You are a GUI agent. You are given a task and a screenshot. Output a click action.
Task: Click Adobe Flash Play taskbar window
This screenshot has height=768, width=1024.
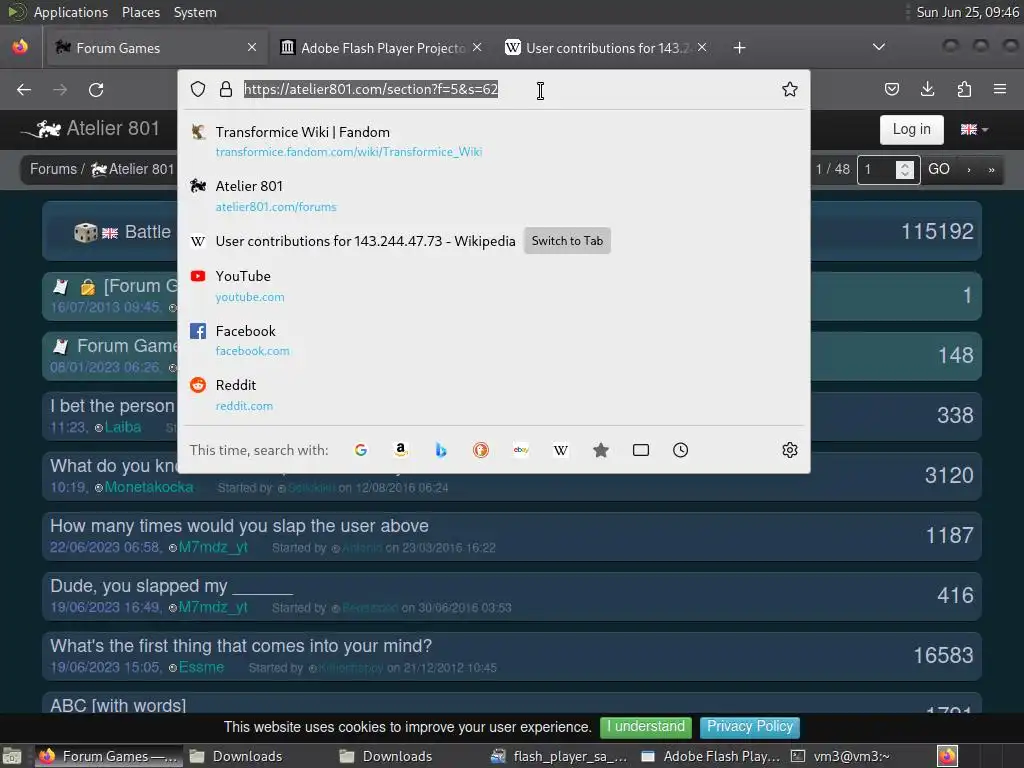pyautogui.click(x=712, y=756)
